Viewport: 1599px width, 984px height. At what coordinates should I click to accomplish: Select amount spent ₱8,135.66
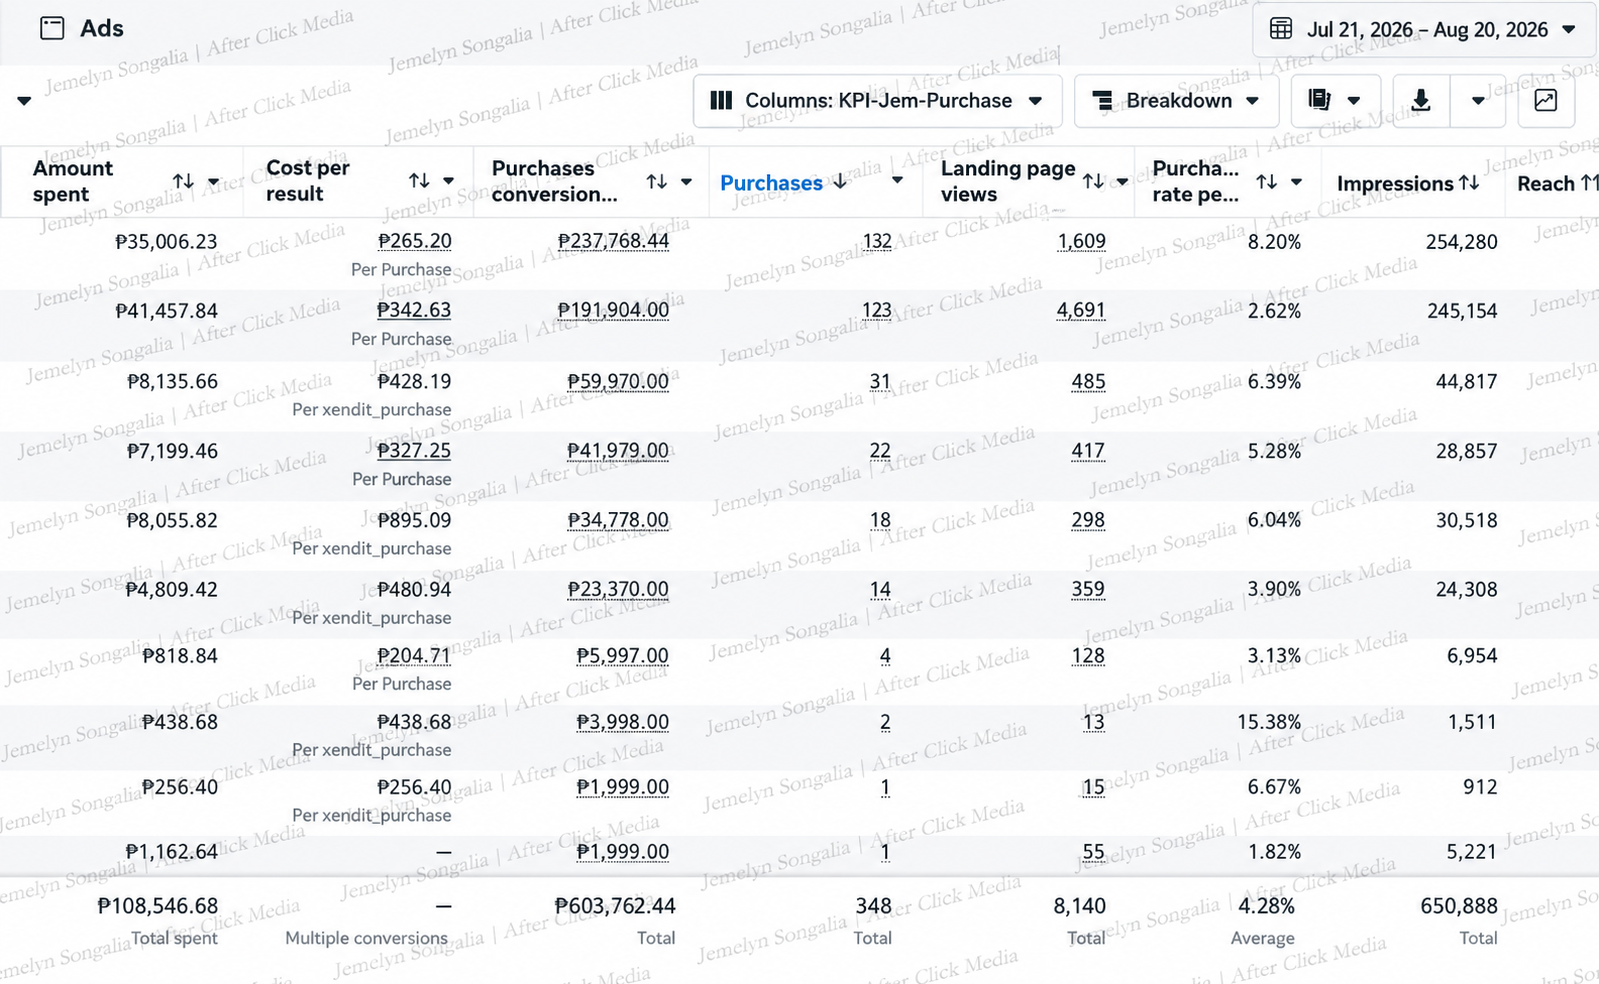[x=172, y=381]
